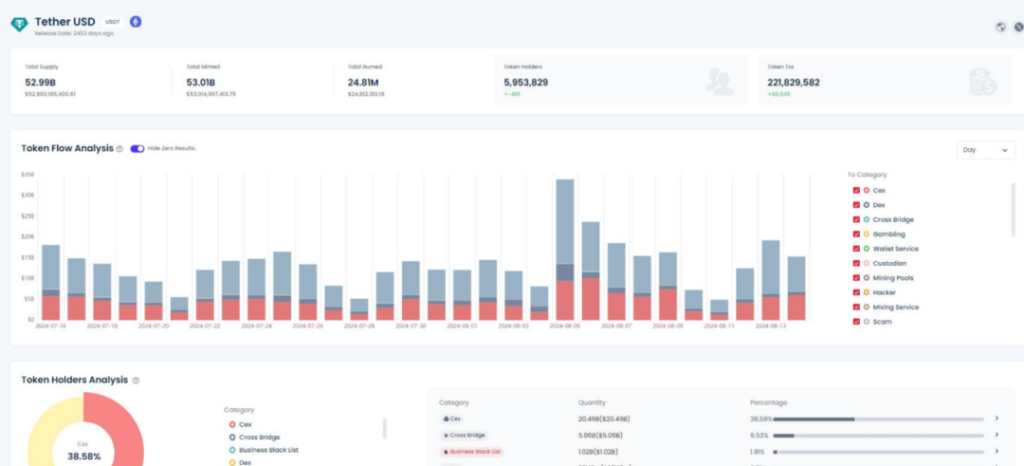Uncheck the Dex category checkbox
1024x466 pixels.
click(856, 205)
